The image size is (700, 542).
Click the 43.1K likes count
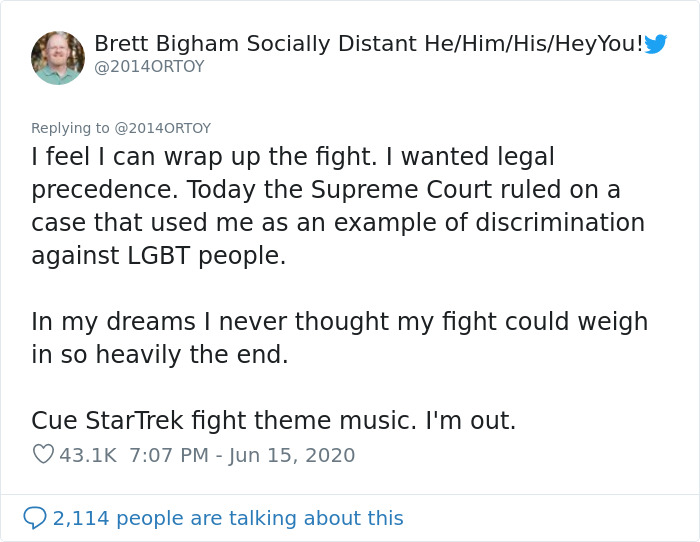click(88, 455)
